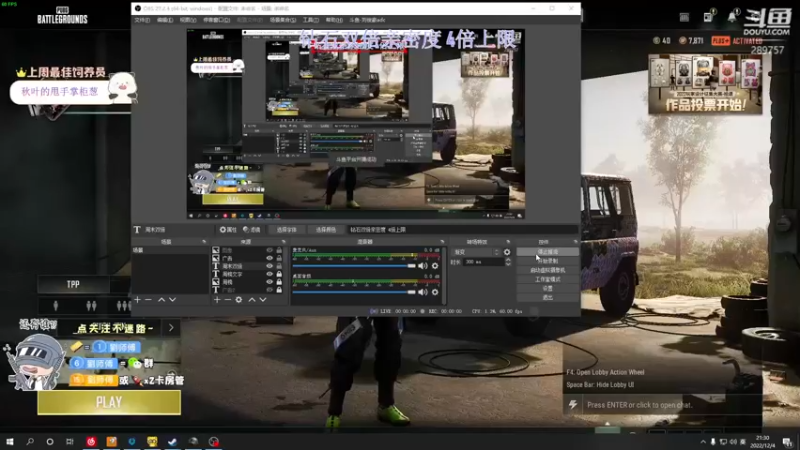800x450 pixels.
Task: Pop out the 转场特效 transitions dock
Action: pyautogui.click(x=508, y=242)
